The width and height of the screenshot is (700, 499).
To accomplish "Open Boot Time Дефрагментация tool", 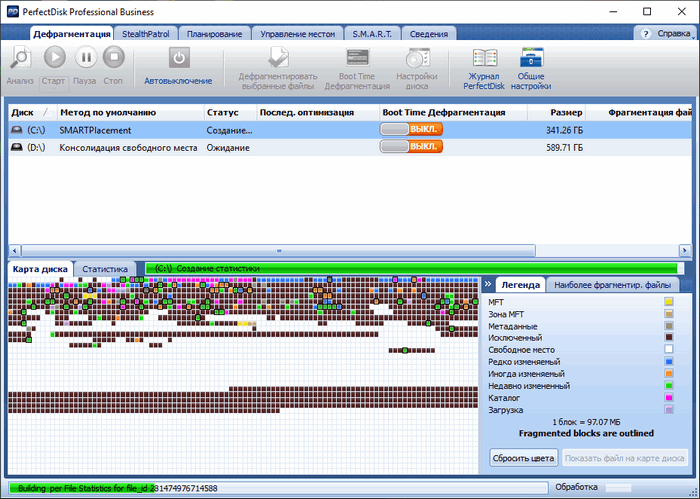I will coord(357,58).
